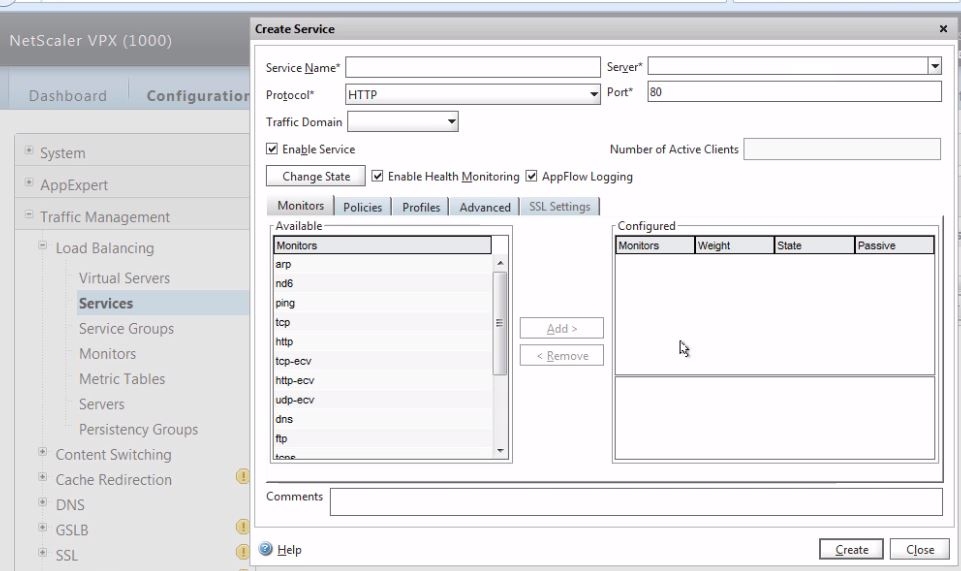Switch to the Monitors tab

300,206
